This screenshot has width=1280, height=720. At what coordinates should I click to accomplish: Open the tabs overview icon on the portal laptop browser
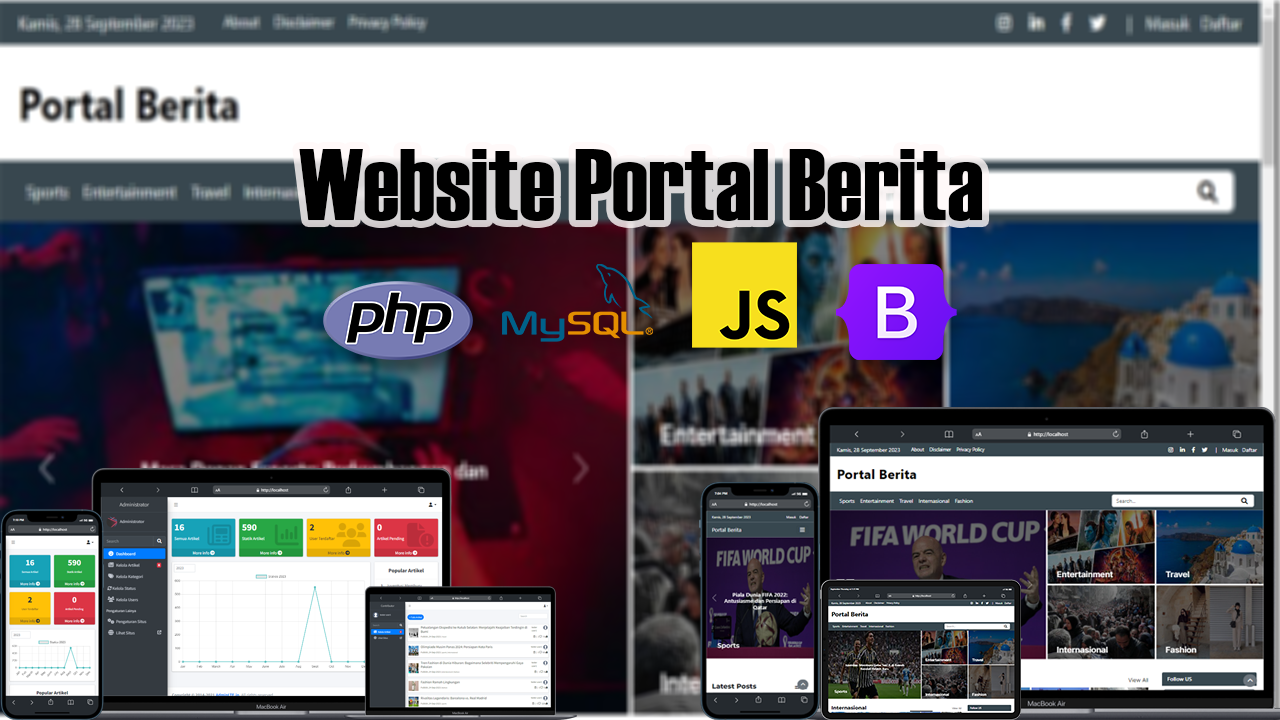(1237, 434)
